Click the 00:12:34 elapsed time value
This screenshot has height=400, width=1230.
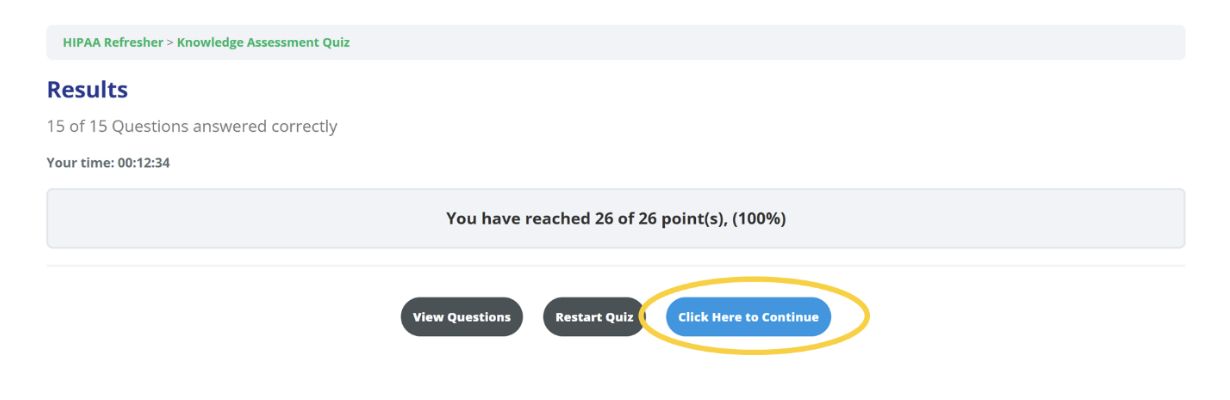144,163
